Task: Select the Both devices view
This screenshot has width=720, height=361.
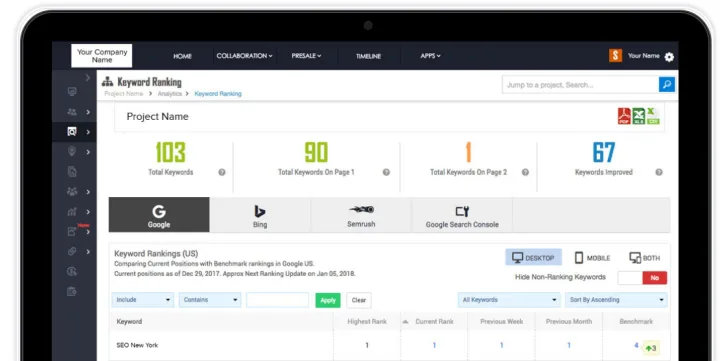Action: (x=645, y=258)
